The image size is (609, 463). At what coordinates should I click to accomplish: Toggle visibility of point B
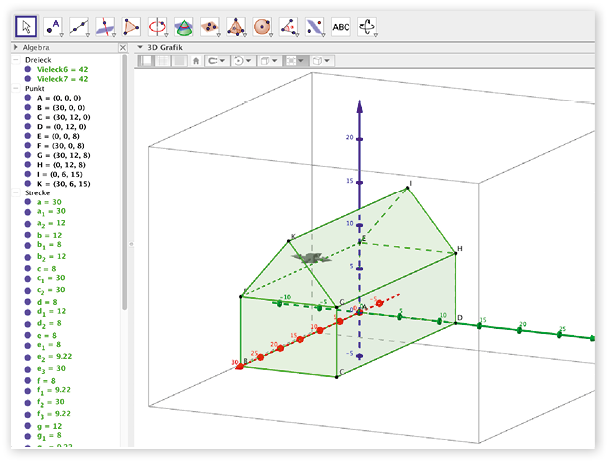point(28,108)
